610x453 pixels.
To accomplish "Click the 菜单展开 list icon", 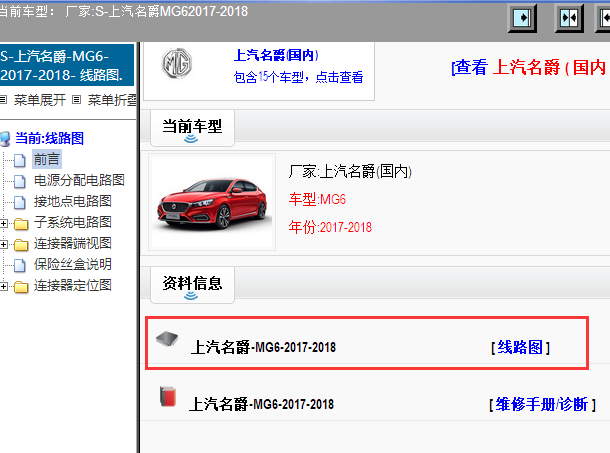I will point(4,100).
